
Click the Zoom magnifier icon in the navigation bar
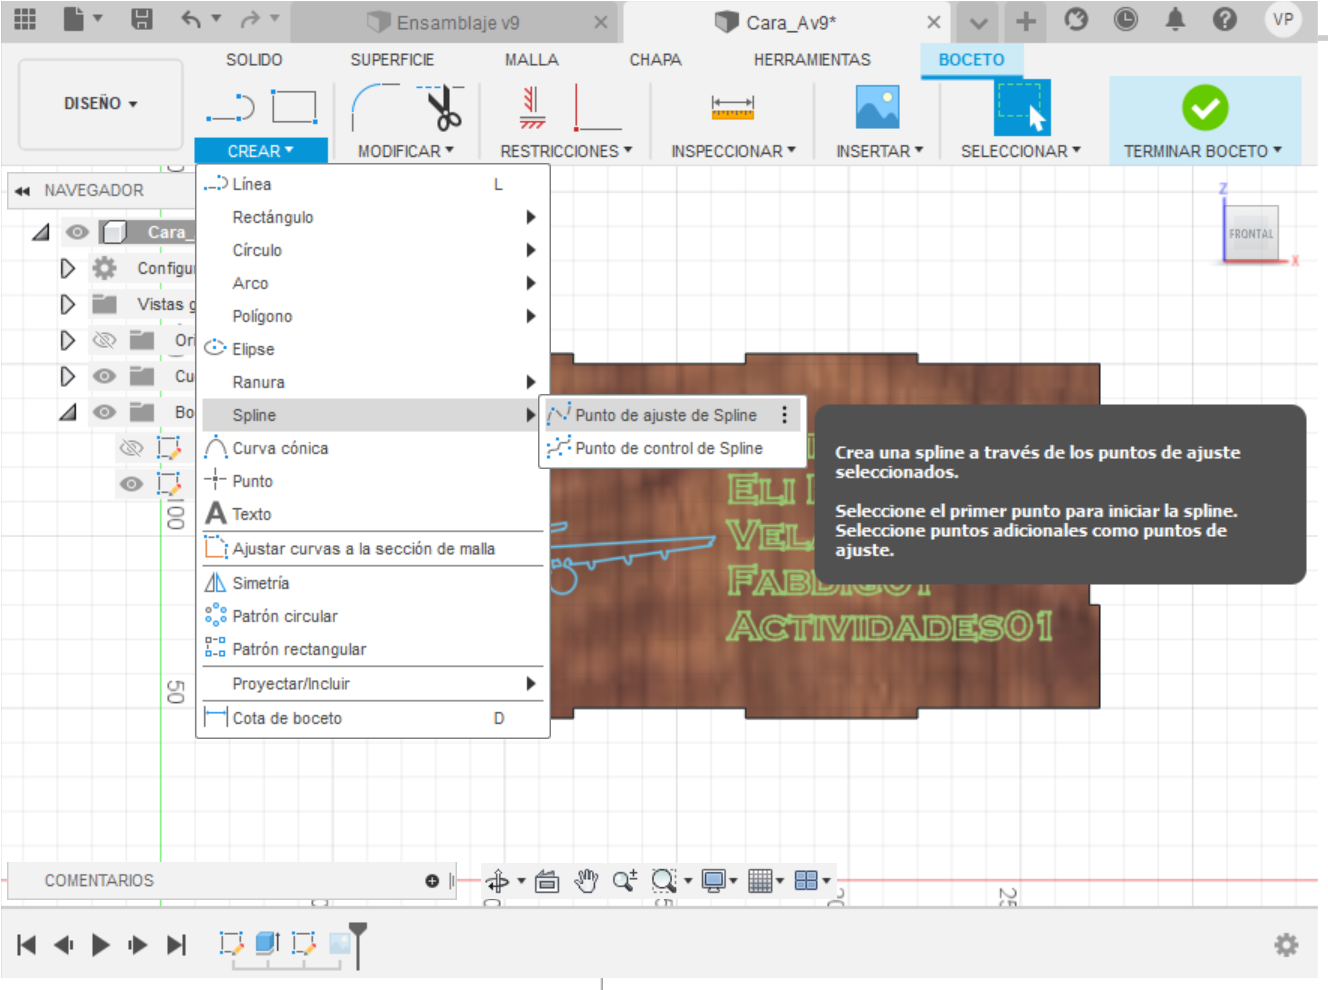625,881
